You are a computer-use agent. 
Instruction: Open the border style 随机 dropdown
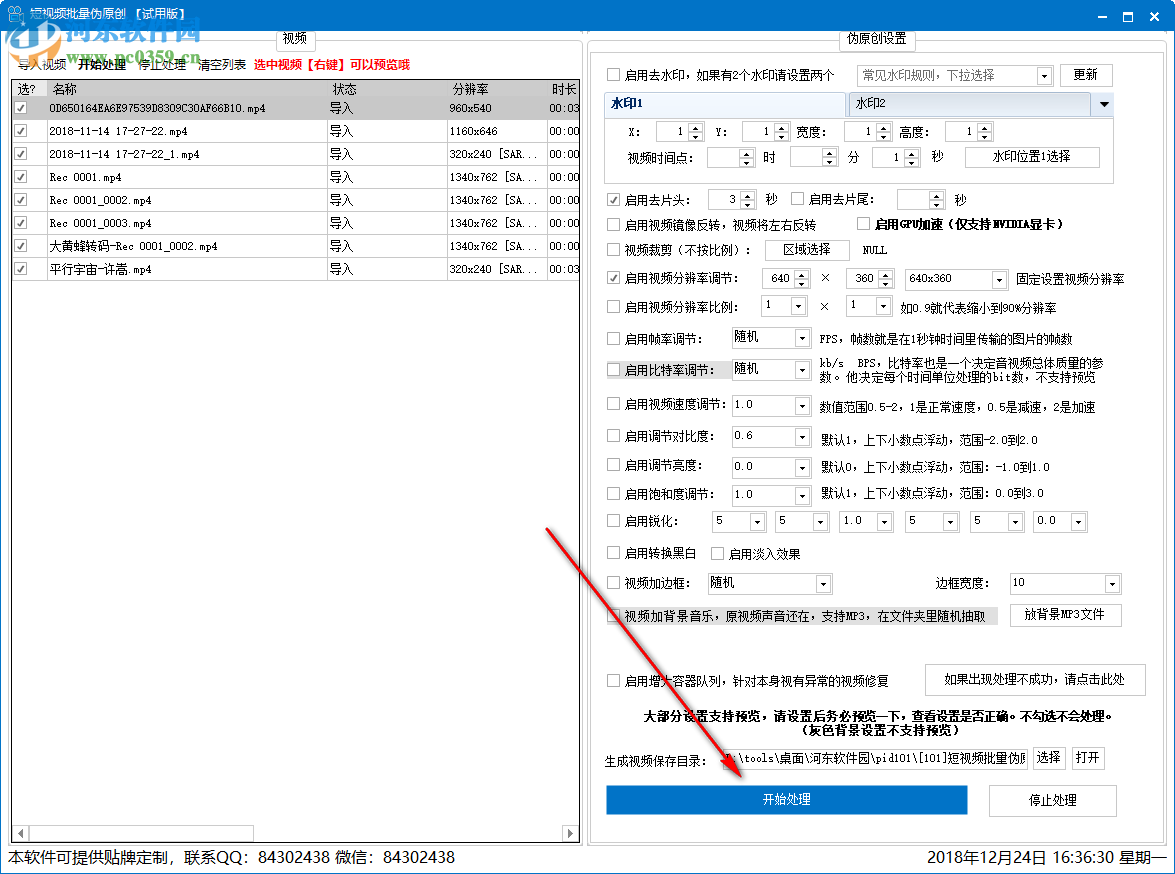(x=823, y=584)
